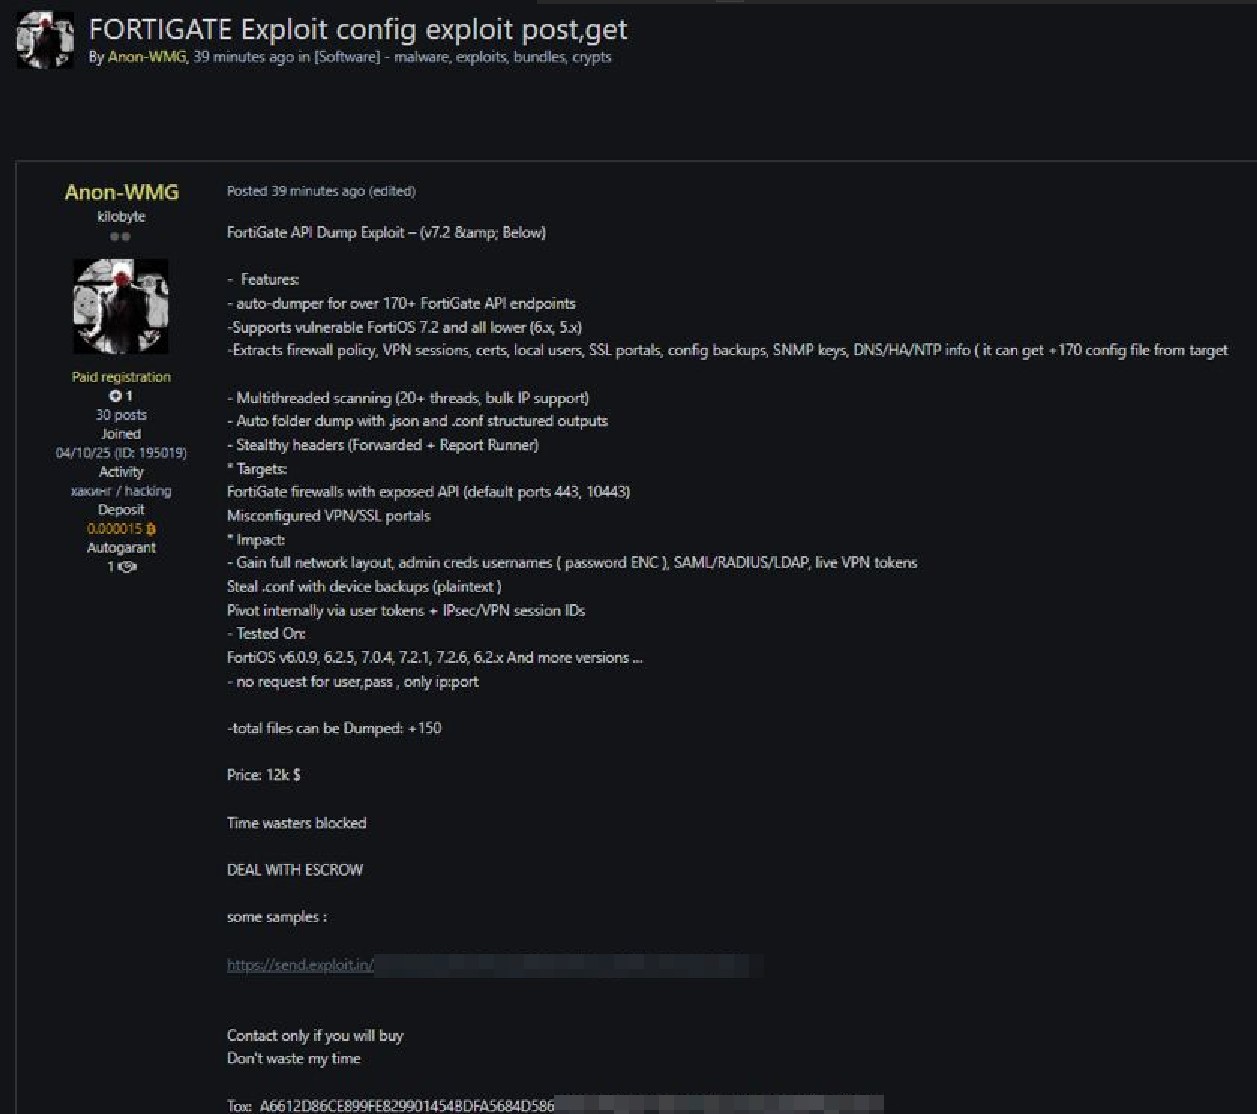Click the Deposit label in user panel
This screenshot has width=1257, height=1114.
tap(121, 510)
